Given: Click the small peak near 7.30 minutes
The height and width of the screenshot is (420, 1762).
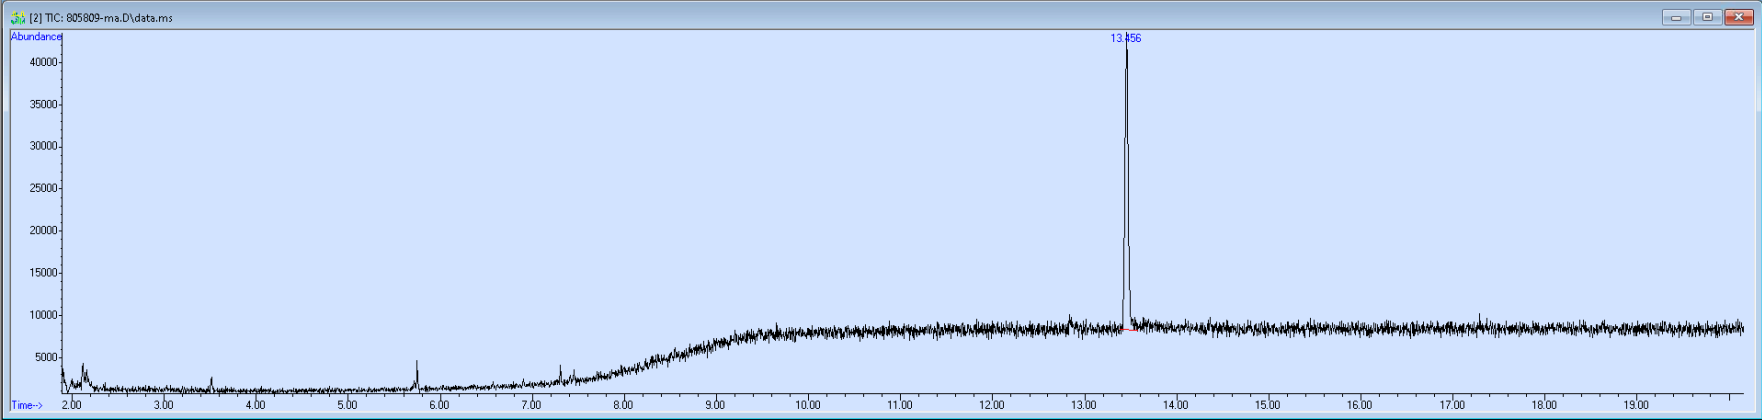Looking at the screenshot, I should click(x=561, y=374).
